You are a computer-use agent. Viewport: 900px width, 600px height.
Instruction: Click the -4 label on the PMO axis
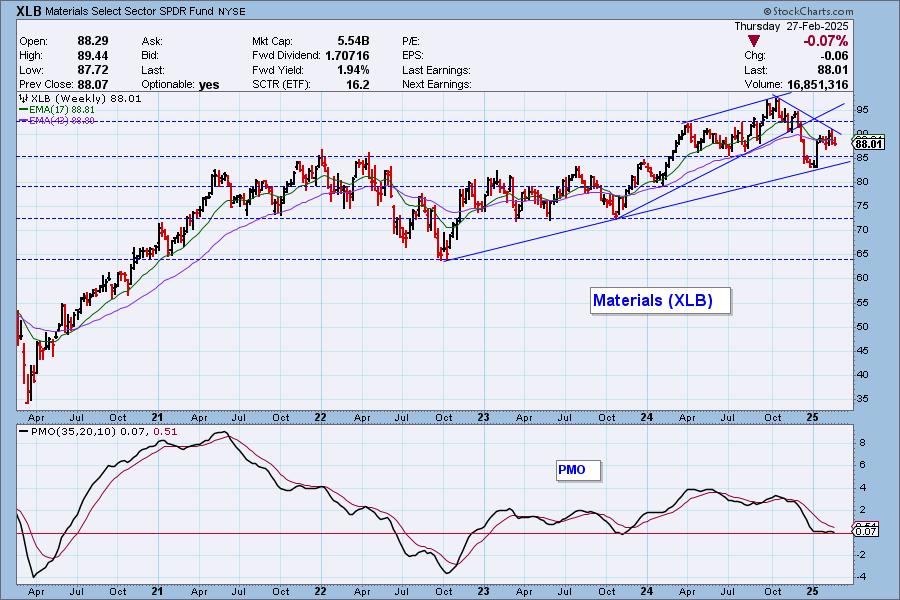[x=860, y=577]
